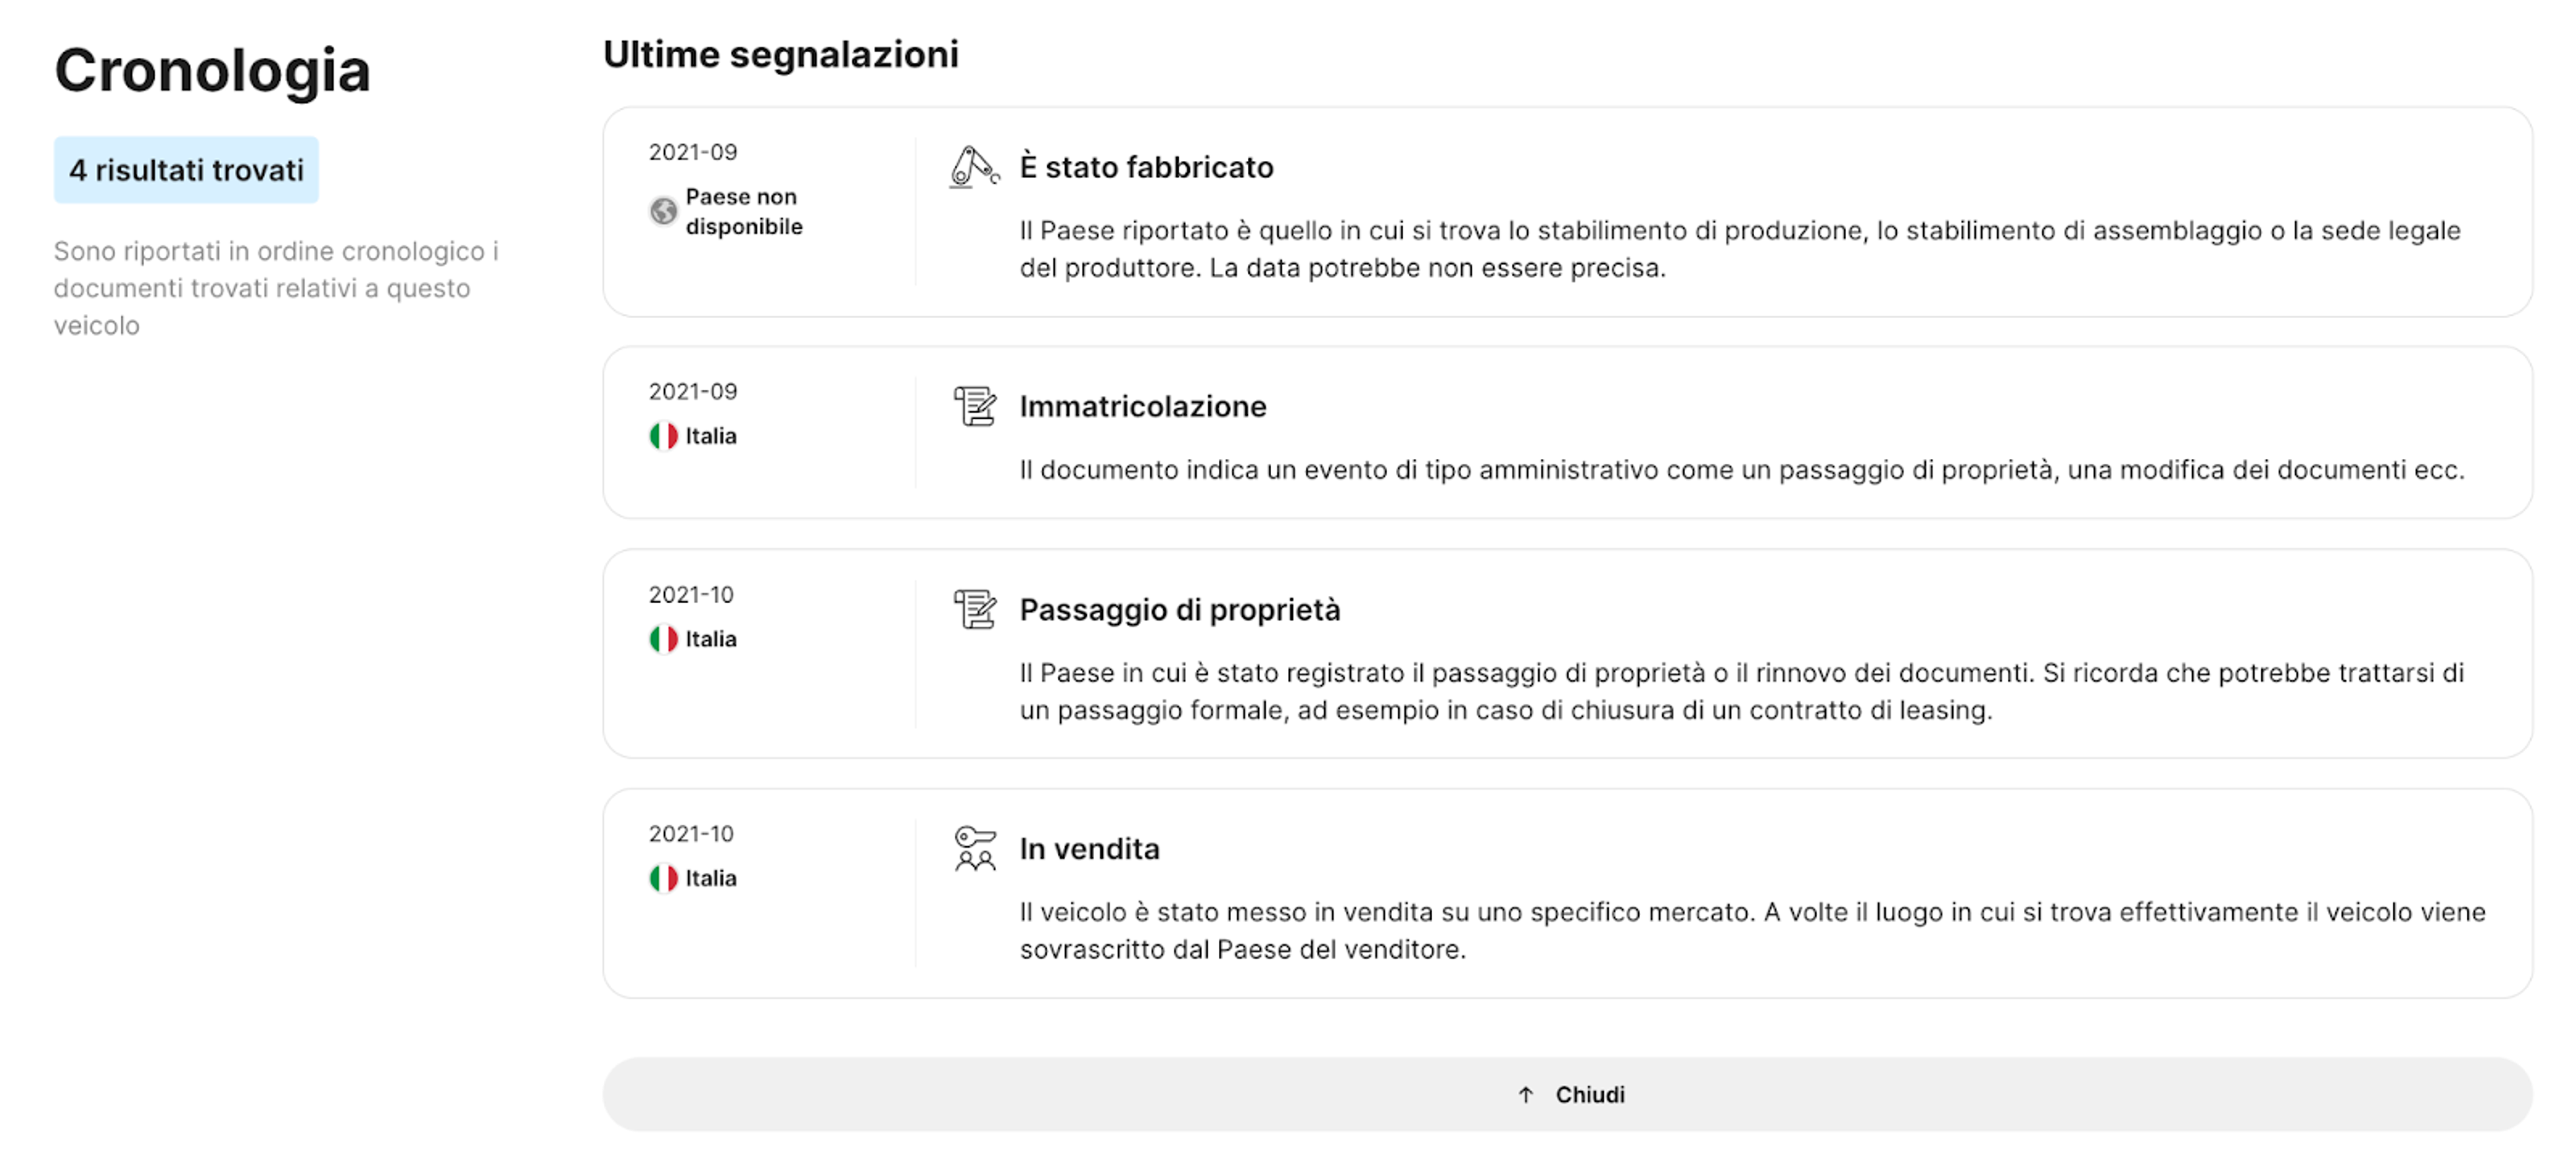
Task: Click the up arrow icon beside Chiudi
Action: coord(1525,1095)
